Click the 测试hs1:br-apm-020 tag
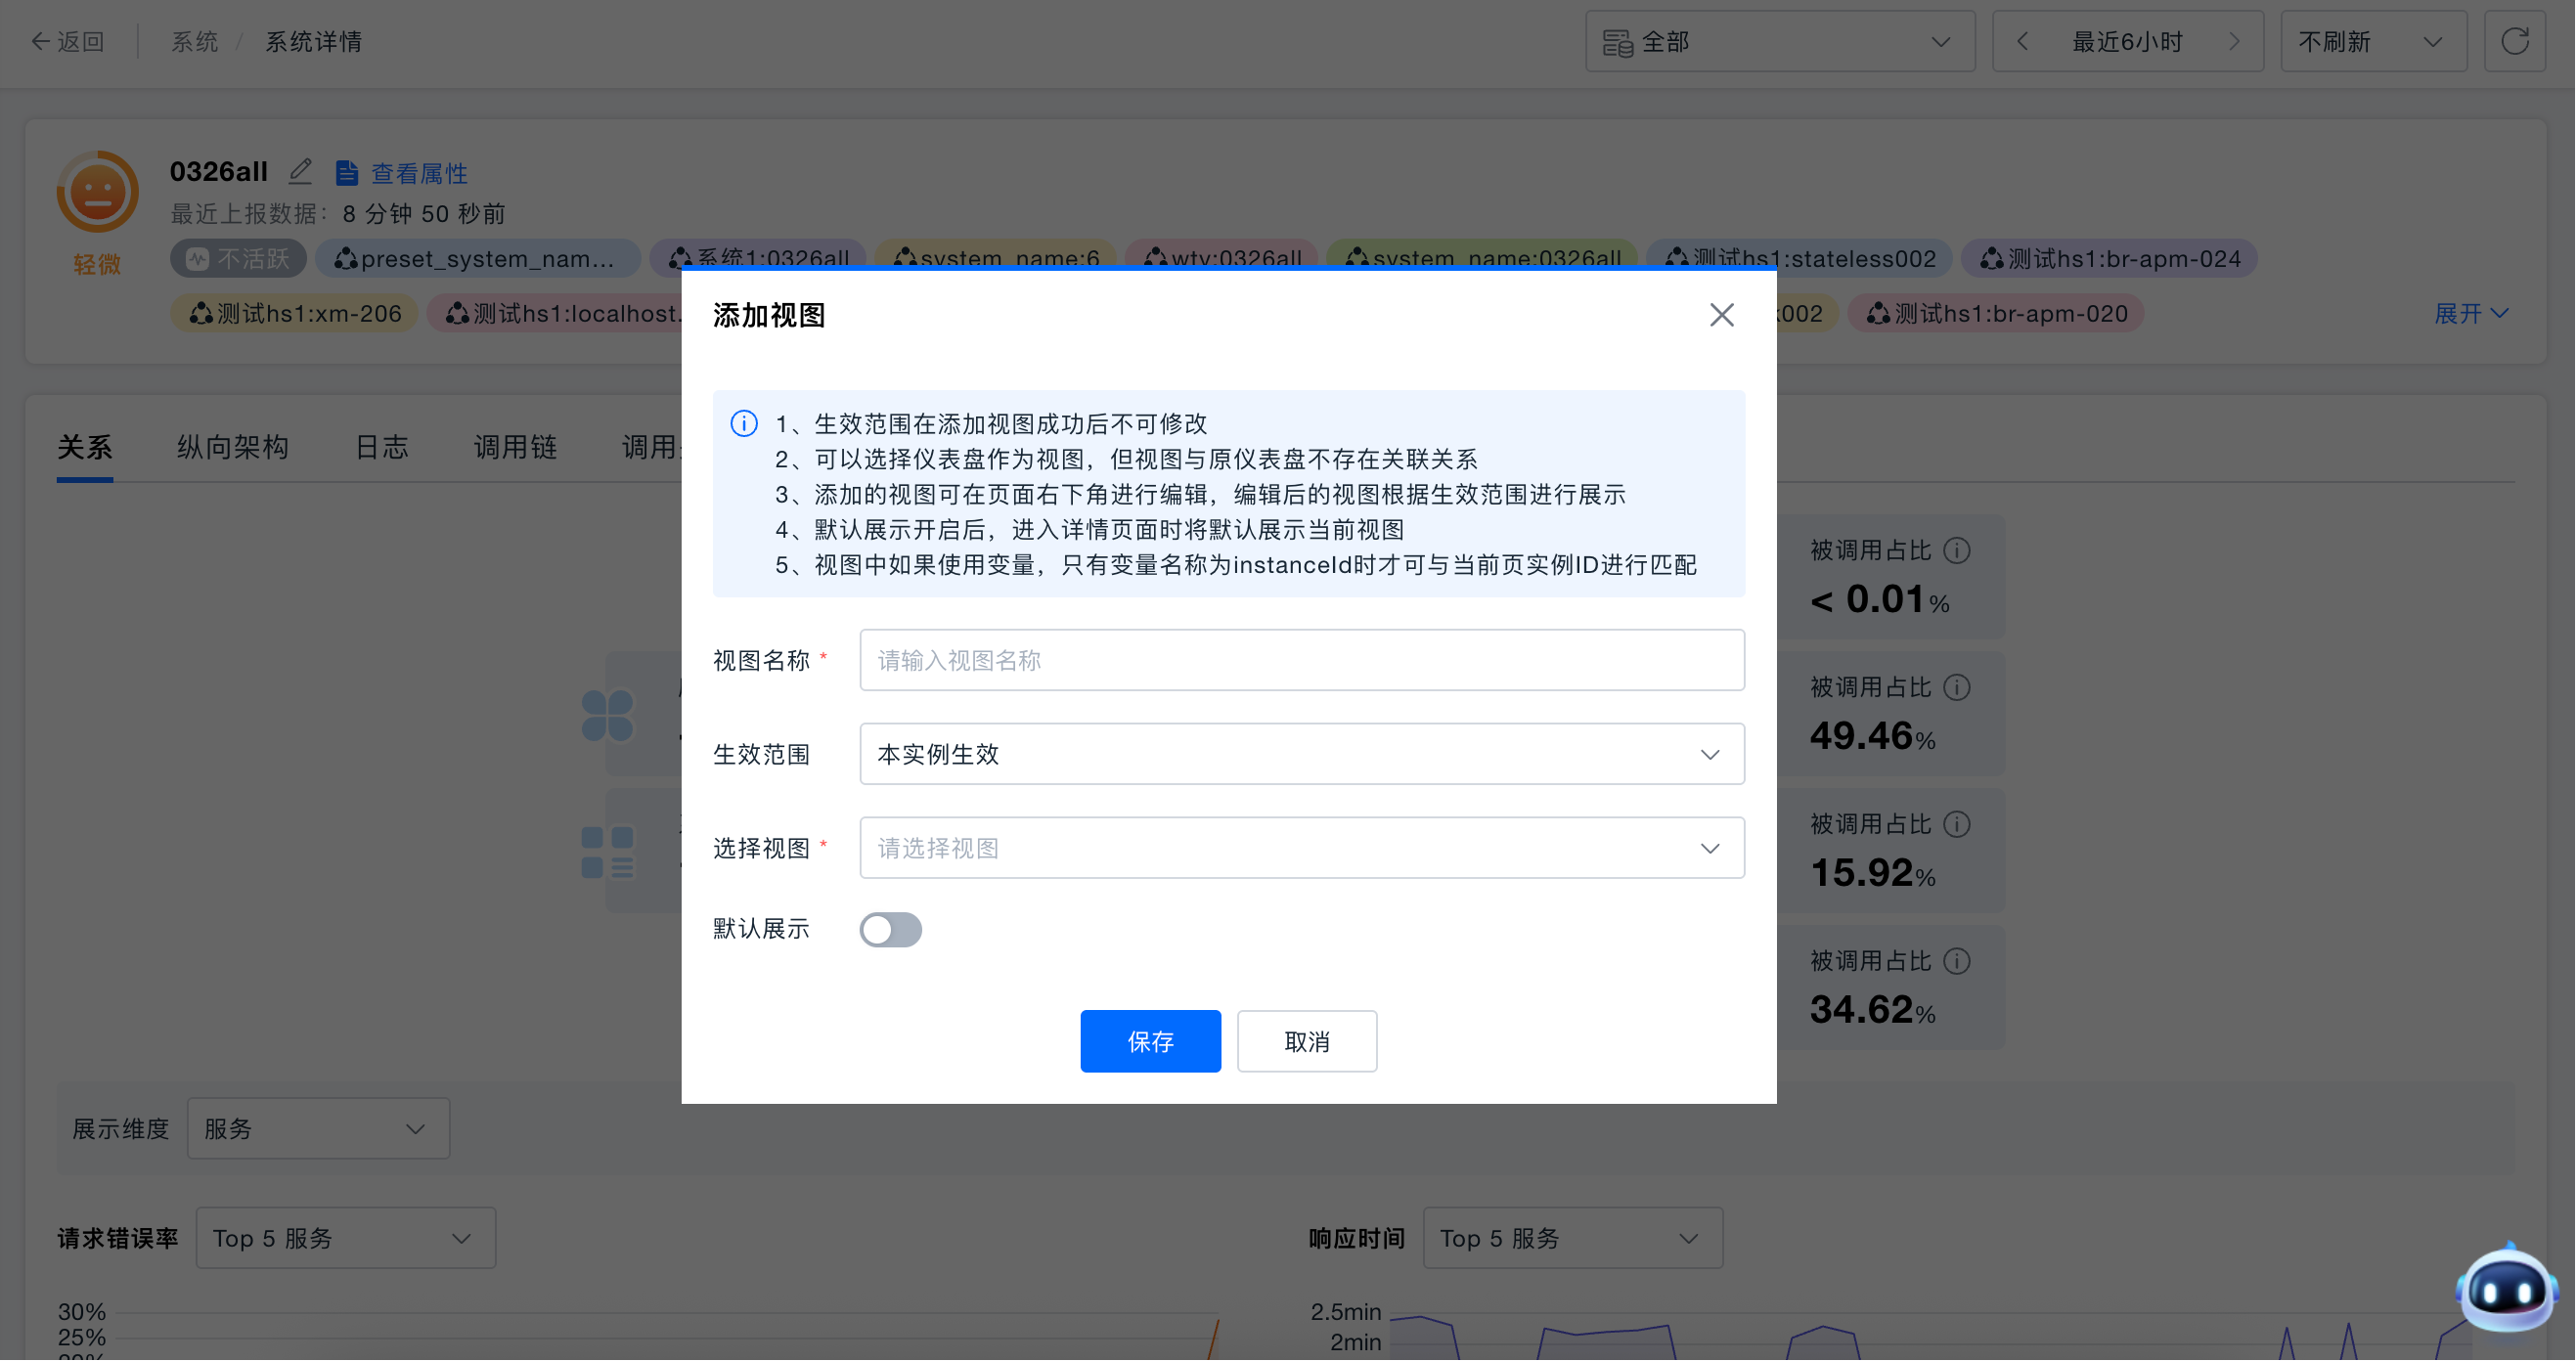Image resolution: width=2576 pixels, height=1361 pixels. (x=1996, y=313)
